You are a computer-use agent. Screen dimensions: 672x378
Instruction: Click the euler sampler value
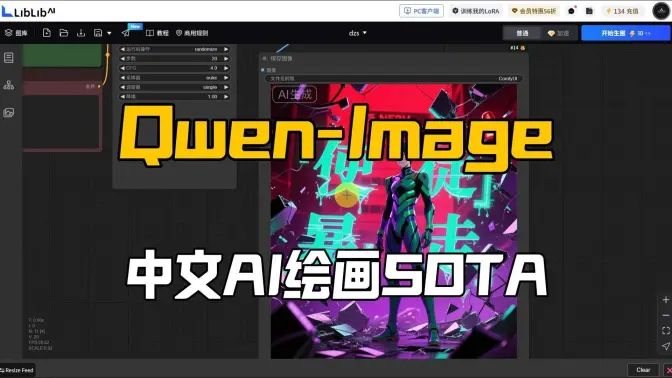click(174, 78)
